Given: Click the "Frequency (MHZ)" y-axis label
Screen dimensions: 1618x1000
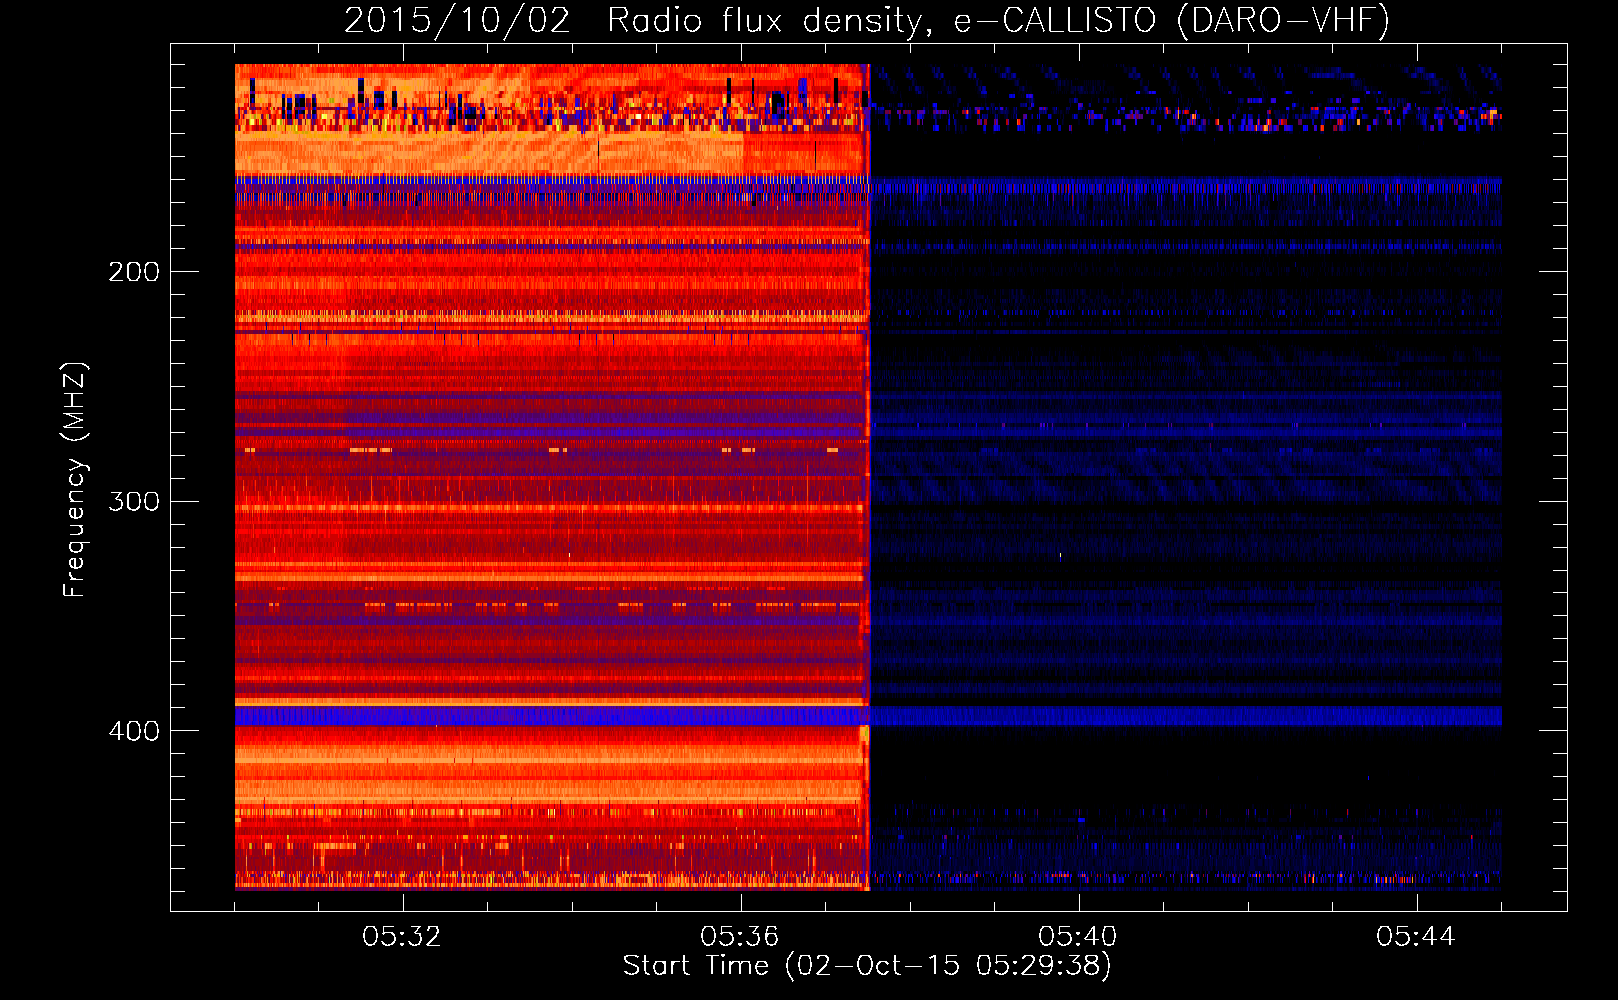Looking at the screenshot, I should click(x=75, y=480).
